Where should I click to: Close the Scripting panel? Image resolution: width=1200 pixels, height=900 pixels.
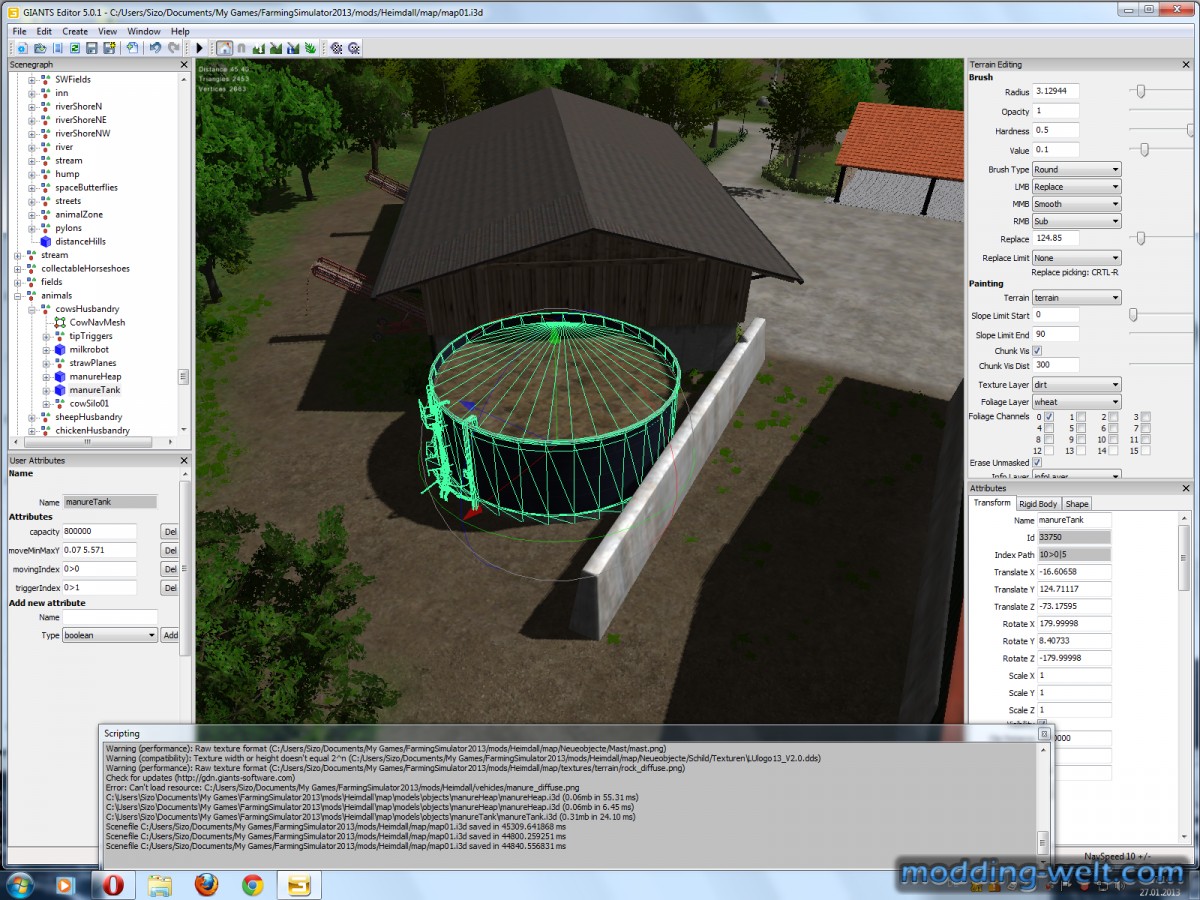pyautogui.click(x=1043, y=733)
